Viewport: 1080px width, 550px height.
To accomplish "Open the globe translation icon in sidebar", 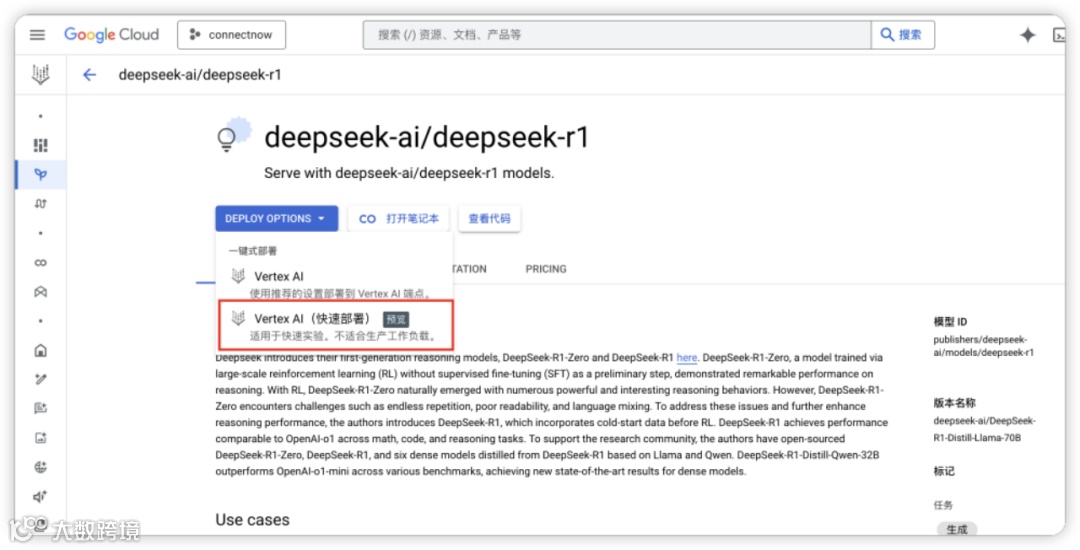I will point(41,467).
